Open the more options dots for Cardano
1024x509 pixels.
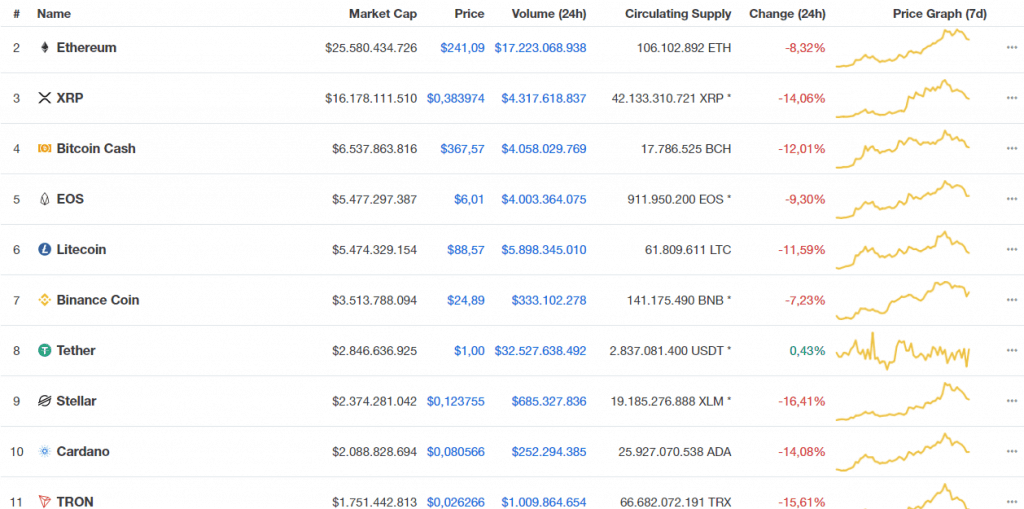[1012, 452]
